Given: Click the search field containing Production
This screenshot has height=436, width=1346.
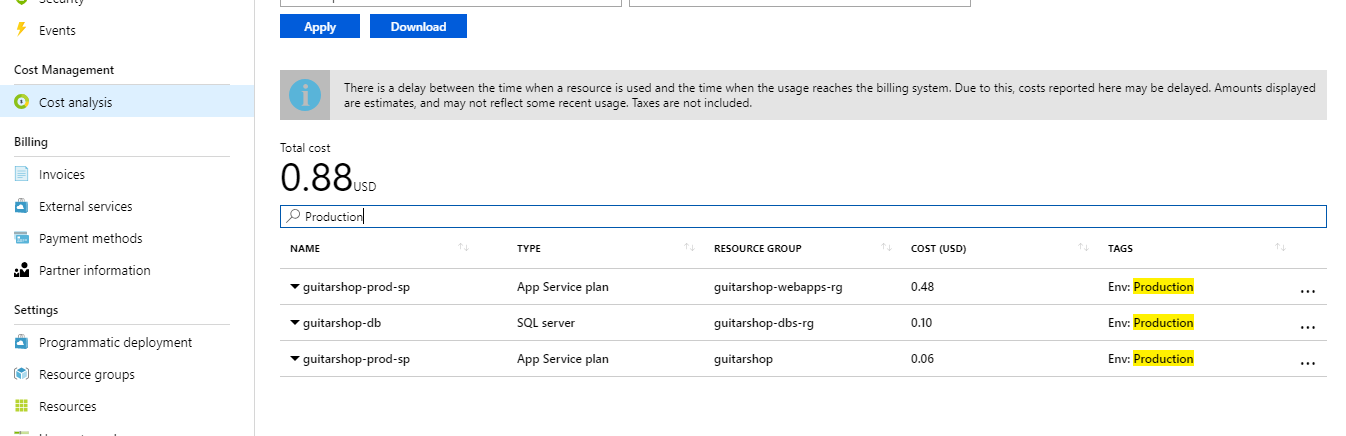Looking at the screenshot, I should coord(803,216).
